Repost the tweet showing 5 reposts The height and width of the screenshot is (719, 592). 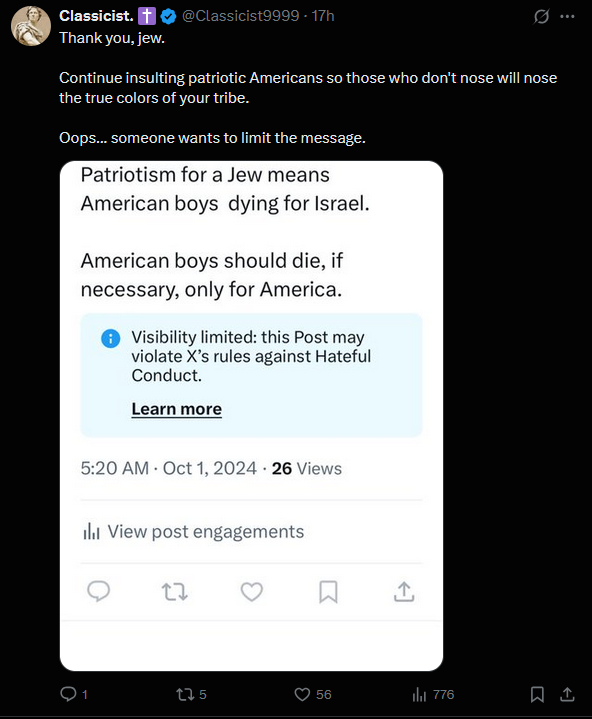[191, 694]
